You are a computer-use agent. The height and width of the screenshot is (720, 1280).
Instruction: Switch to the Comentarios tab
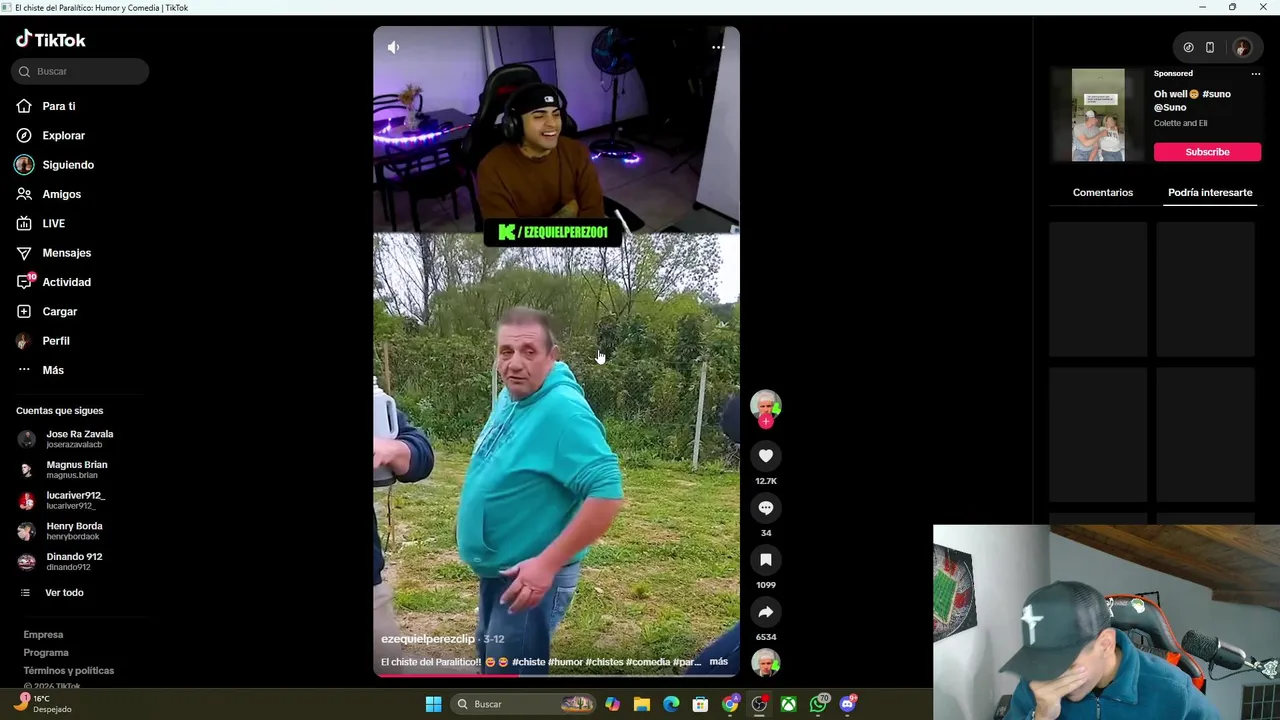pos(1103,192)
